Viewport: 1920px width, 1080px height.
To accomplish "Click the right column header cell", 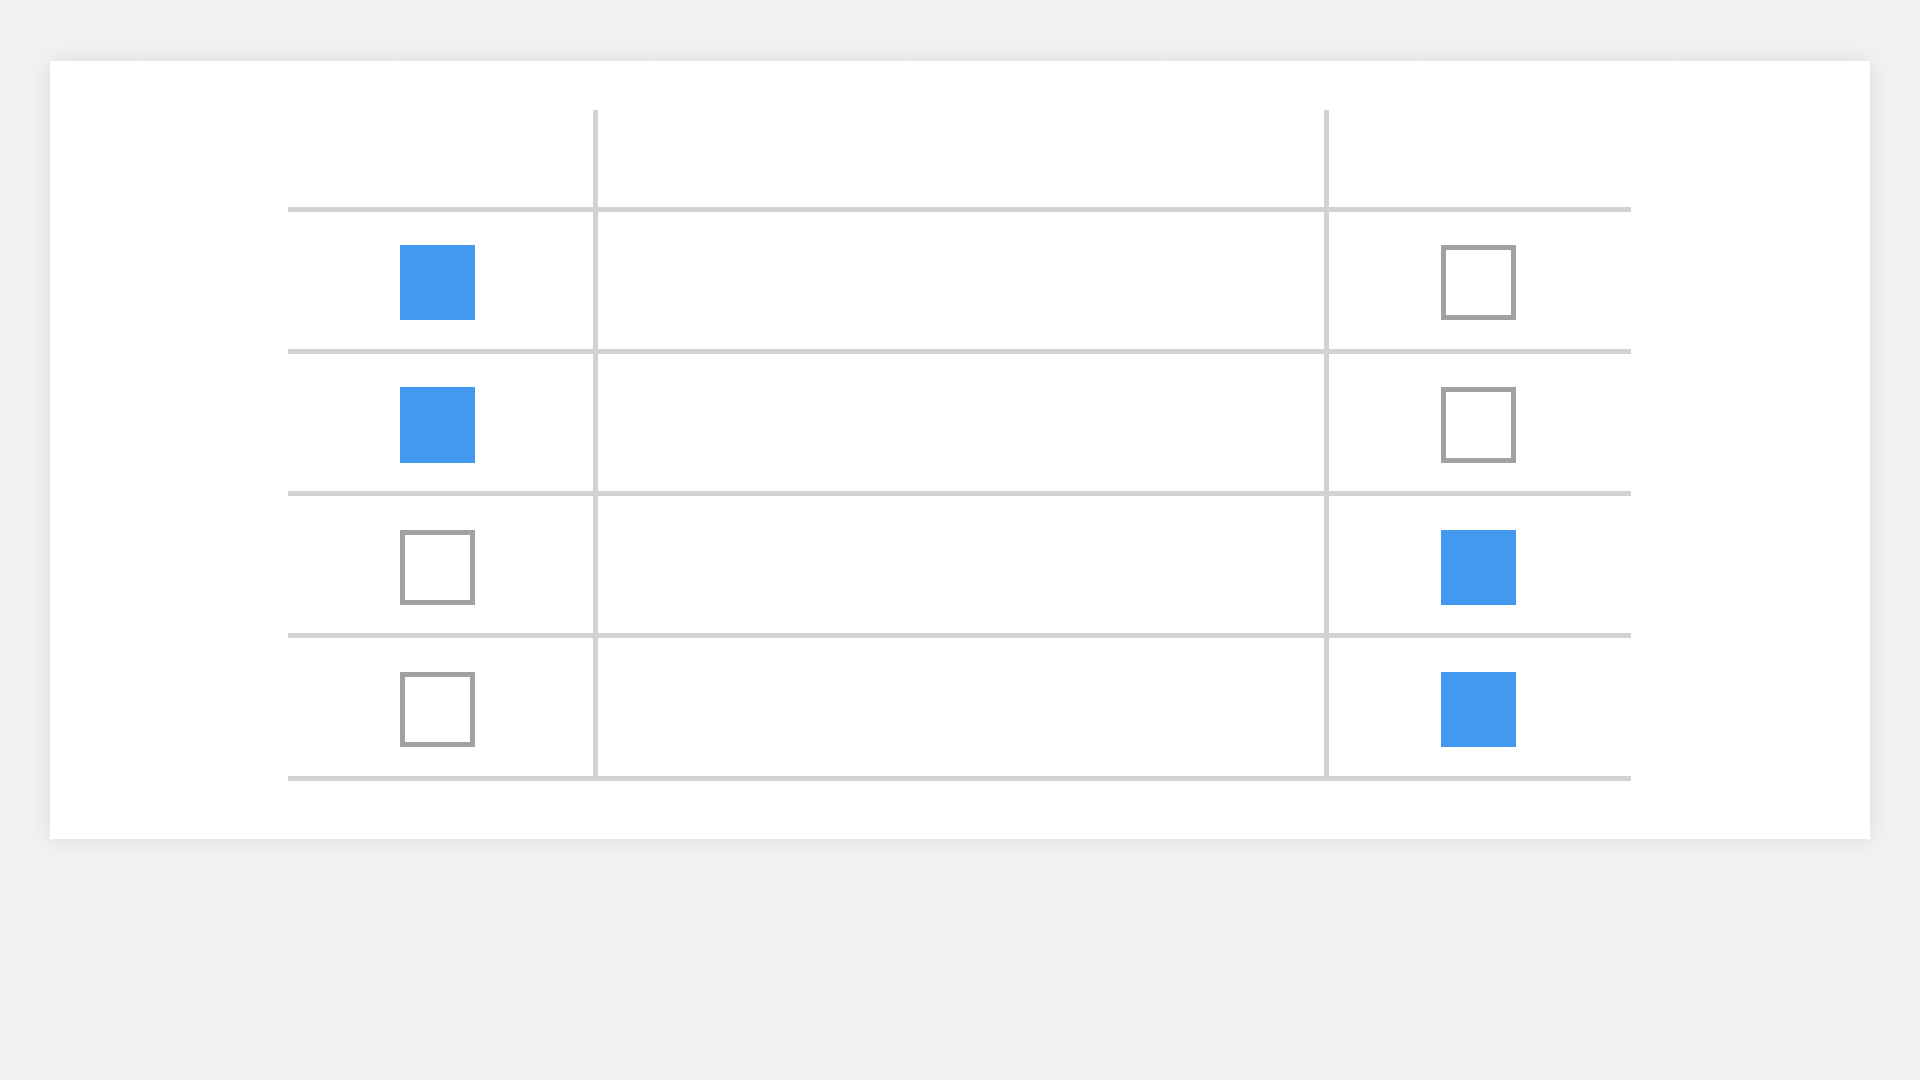I will (1477, 160).
